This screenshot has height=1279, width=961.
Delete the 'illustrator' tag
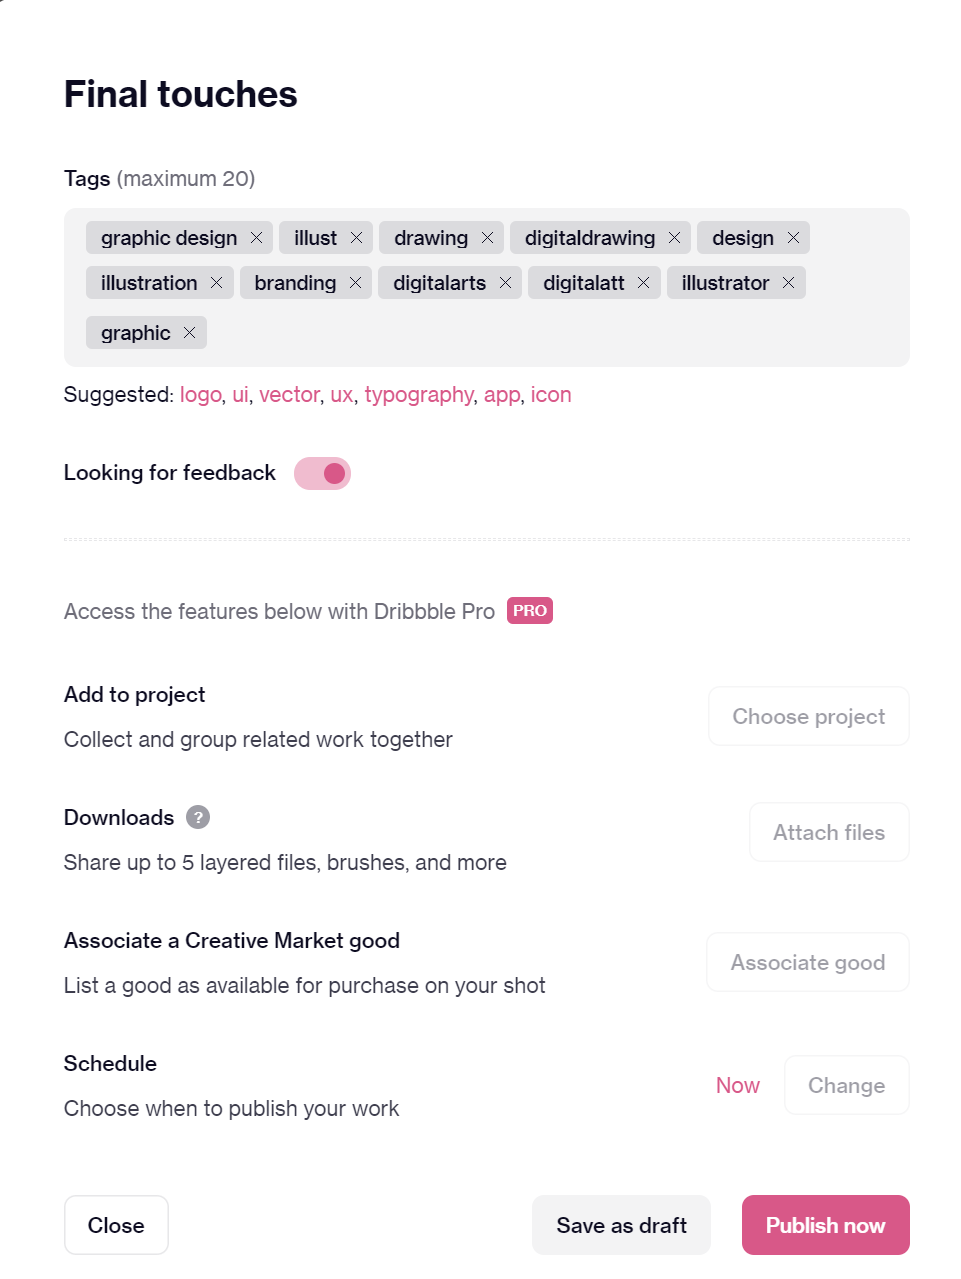coord(788,283)
